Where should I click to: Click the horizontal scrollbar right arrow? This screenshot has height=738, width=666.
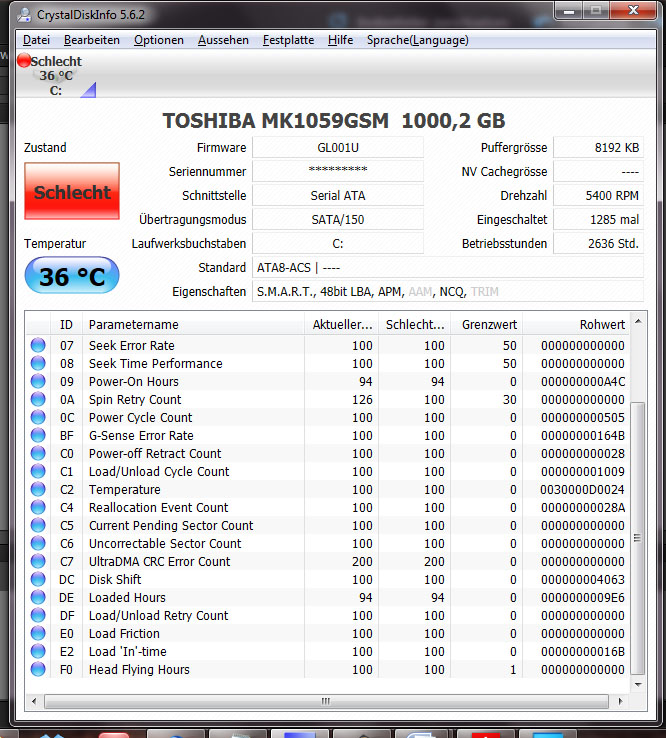point(620,701)
